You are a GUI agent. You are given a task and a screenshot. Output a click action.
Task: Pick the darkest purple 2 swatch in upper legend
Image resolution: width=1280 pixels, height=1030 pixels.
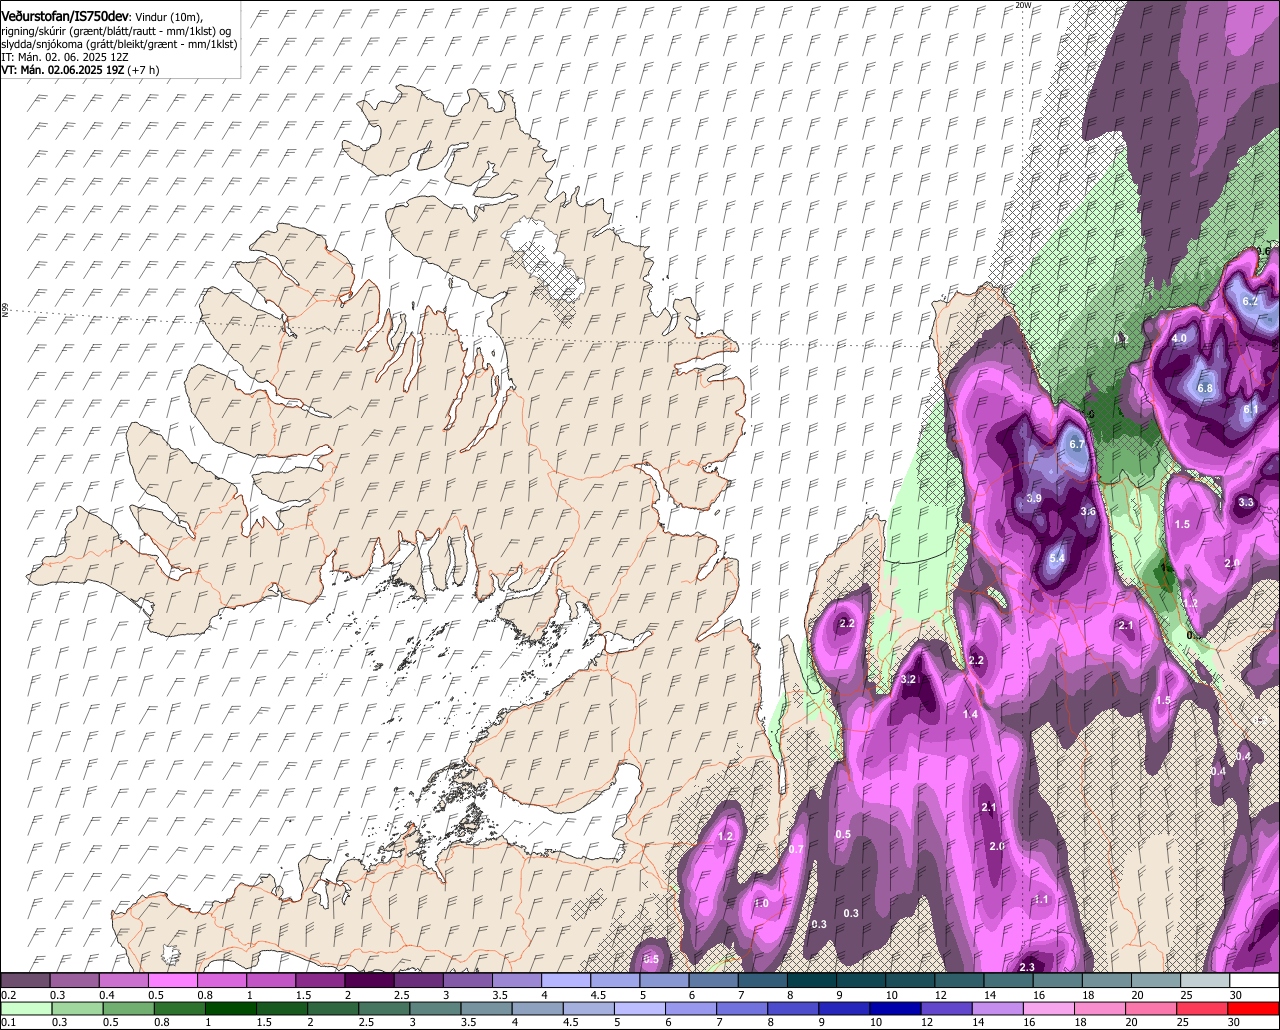click(x=369, y=980)
